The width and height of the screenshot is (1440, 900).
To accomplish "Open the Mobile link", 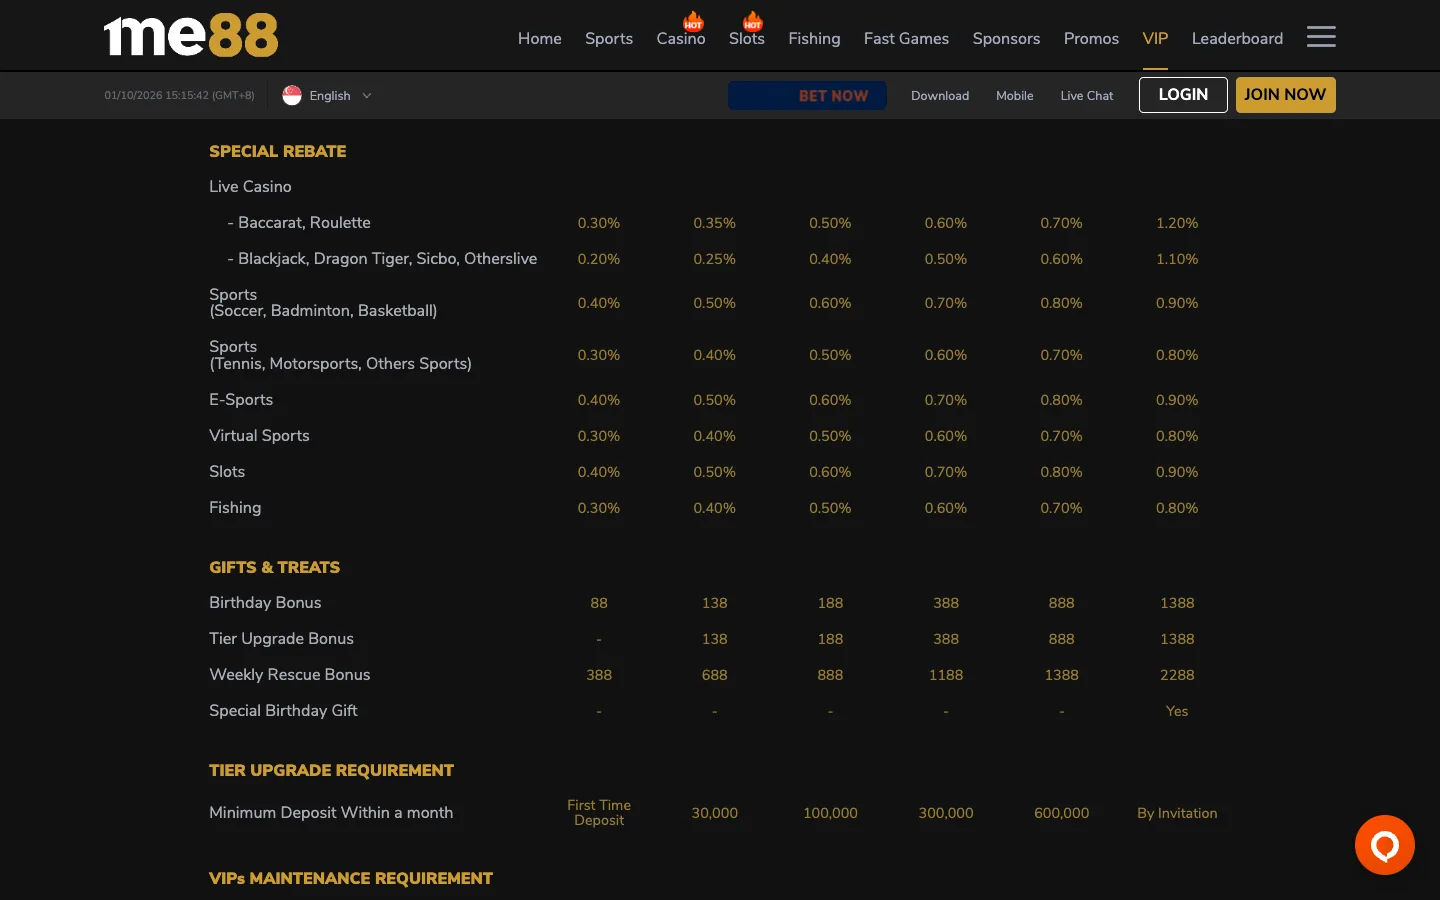I will click(1015, 96).
